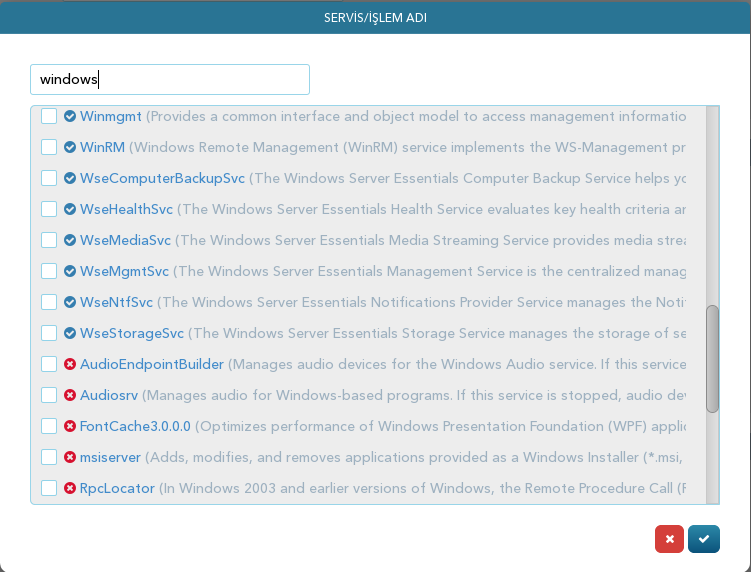Enable the RpcLocator checkbox

pos(49,488)
